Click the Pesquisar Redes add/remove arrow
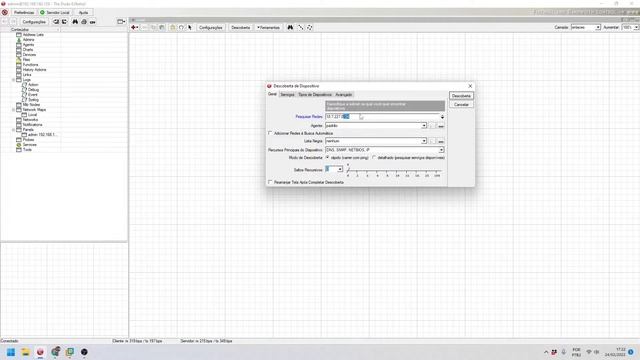The image size is (640, 360). pos(442,117)
